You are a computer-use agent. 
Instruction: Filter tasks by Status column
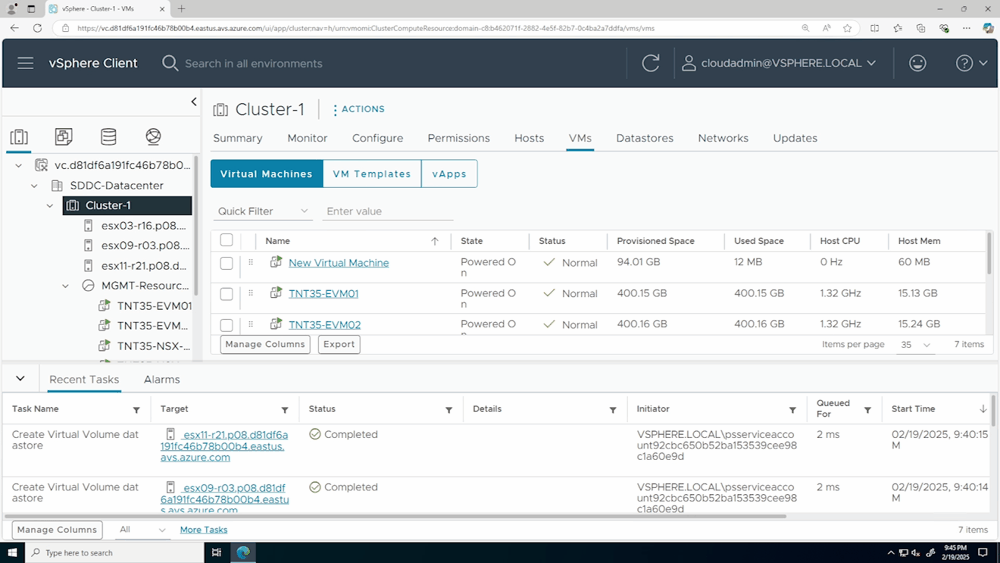coord(448,410)
